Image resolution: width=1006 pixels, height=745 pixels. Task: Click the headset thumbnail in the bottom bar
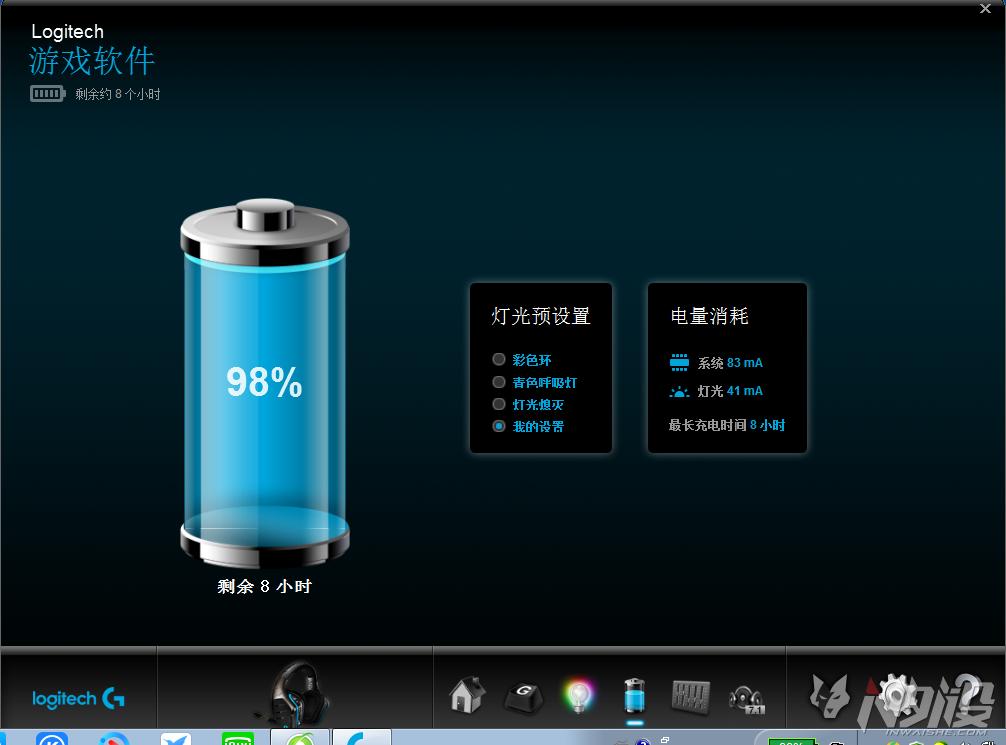(294, 690)
